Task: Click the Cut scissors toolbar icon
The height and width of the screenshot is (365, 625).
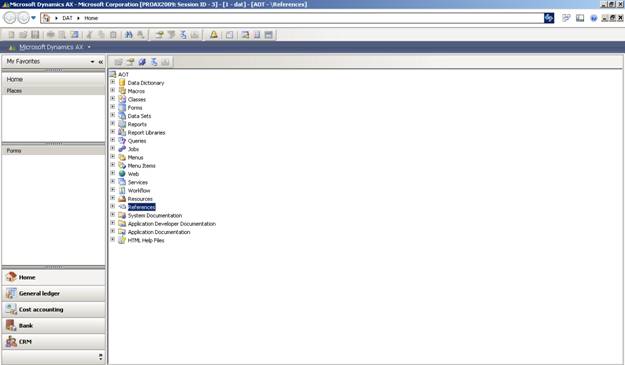Action: [x=89, y=35]
